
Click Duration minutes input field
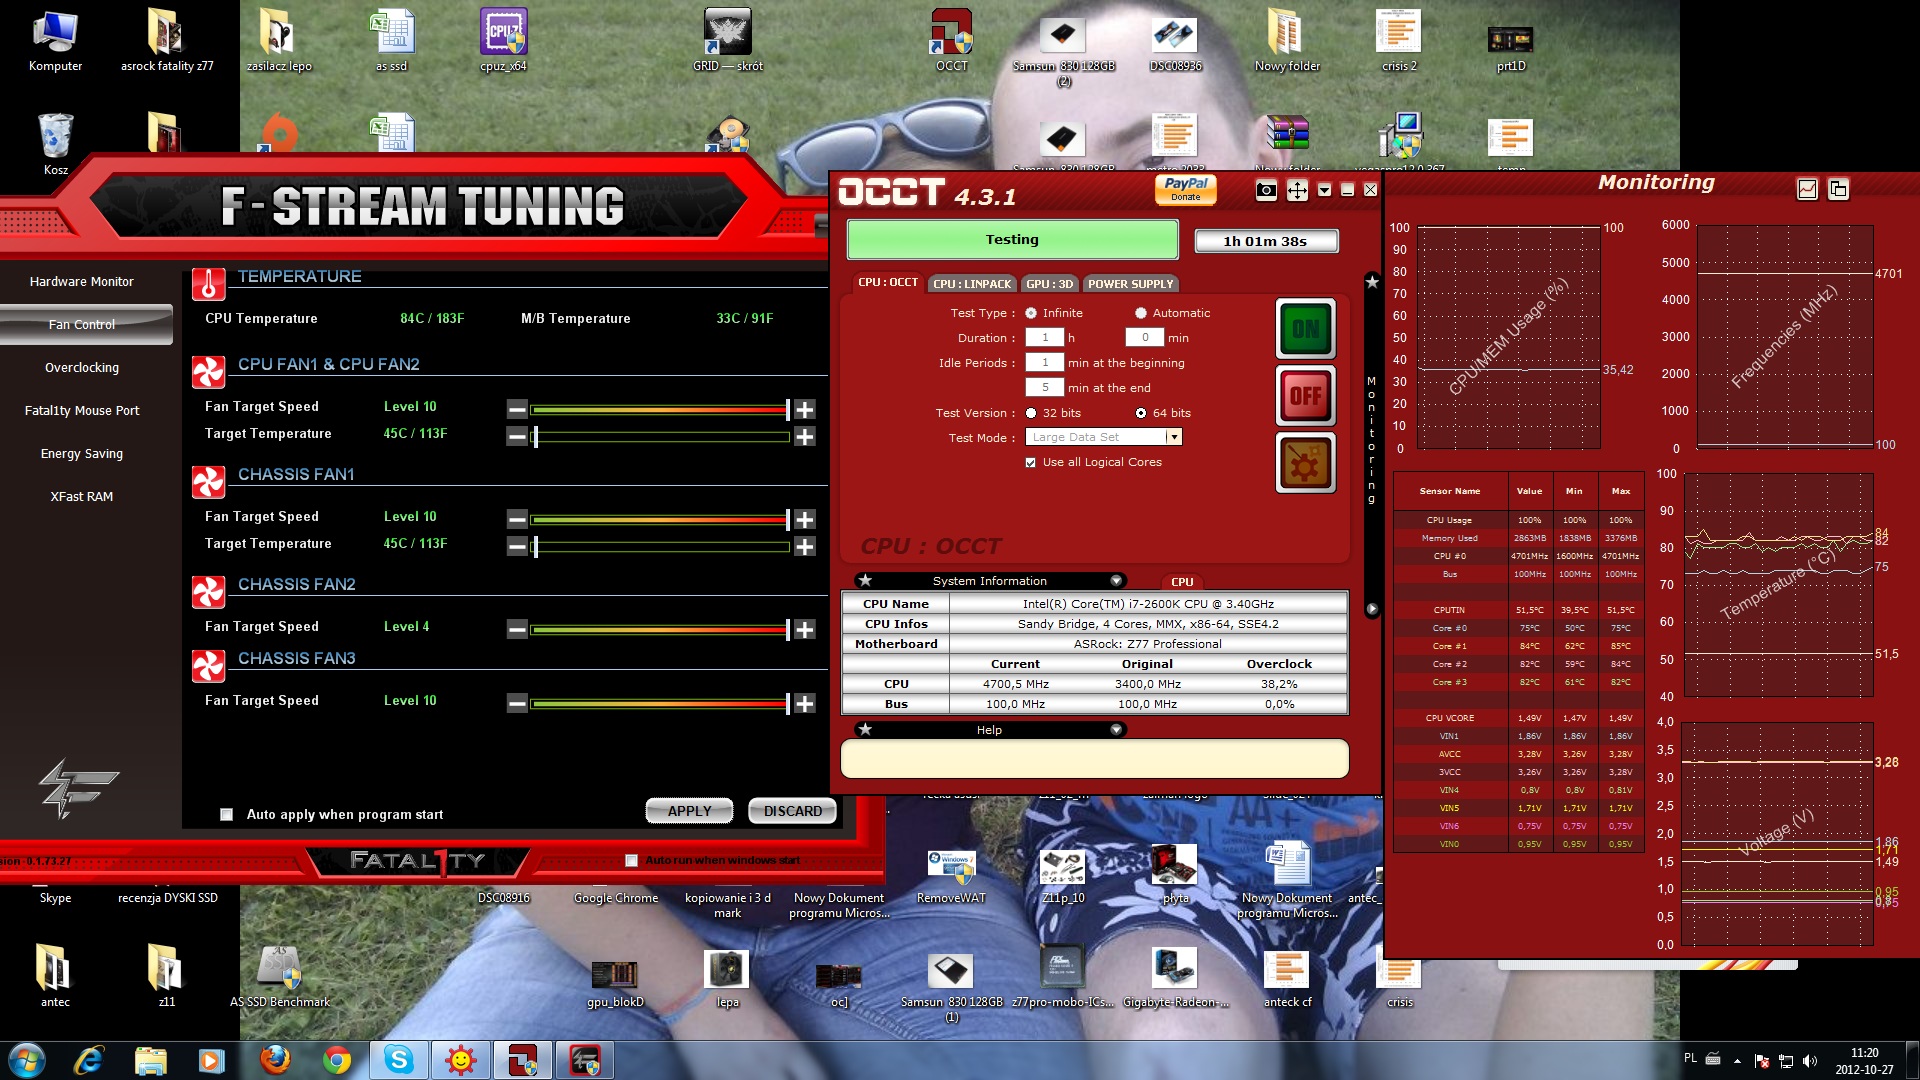coord(1145,338)
